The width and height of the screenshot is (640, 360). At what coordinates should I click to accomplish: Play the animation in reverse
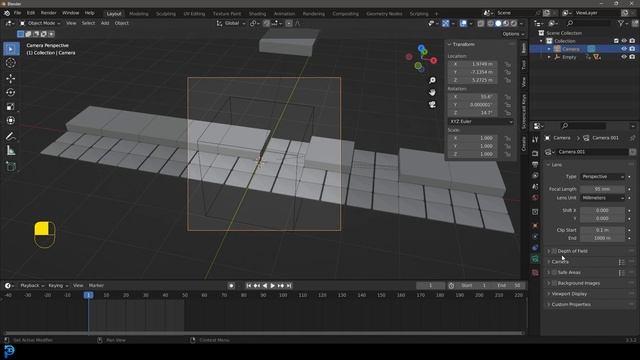point(265,286)
